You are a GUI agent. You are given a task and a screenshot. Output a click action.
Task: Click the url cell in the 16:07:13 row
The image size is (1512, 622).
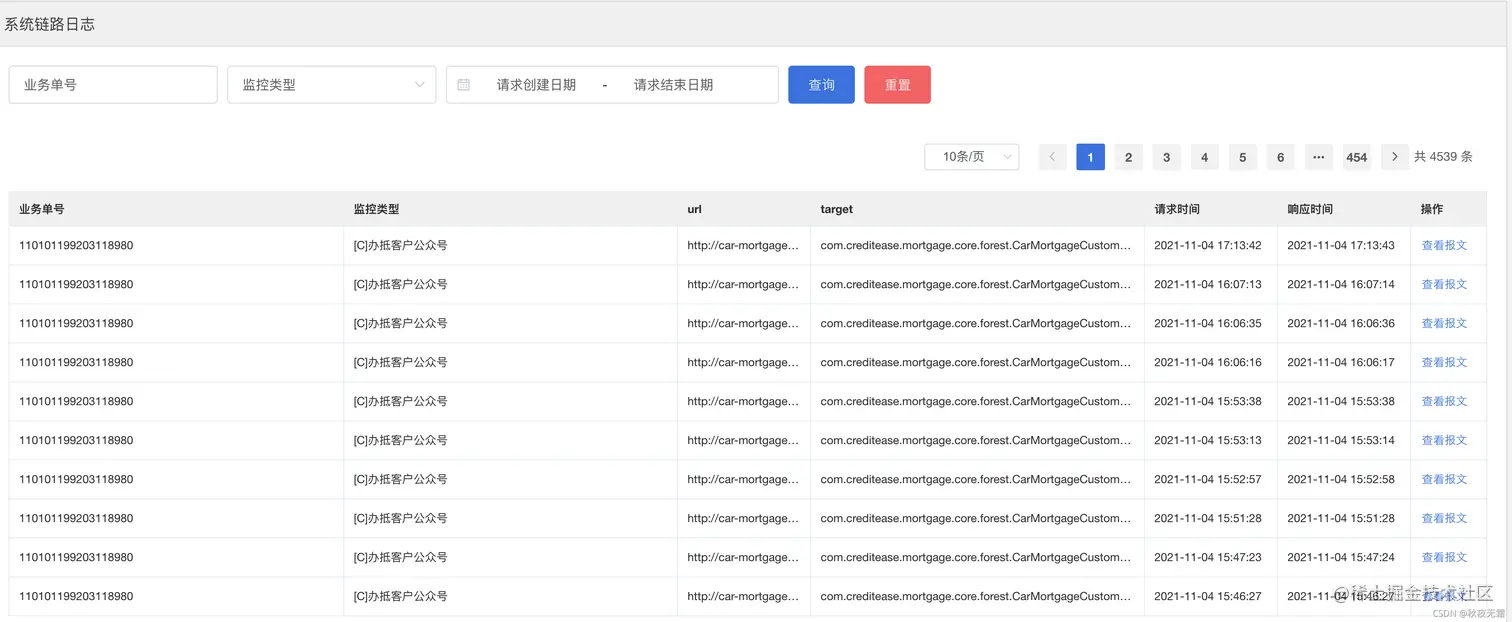743,284
